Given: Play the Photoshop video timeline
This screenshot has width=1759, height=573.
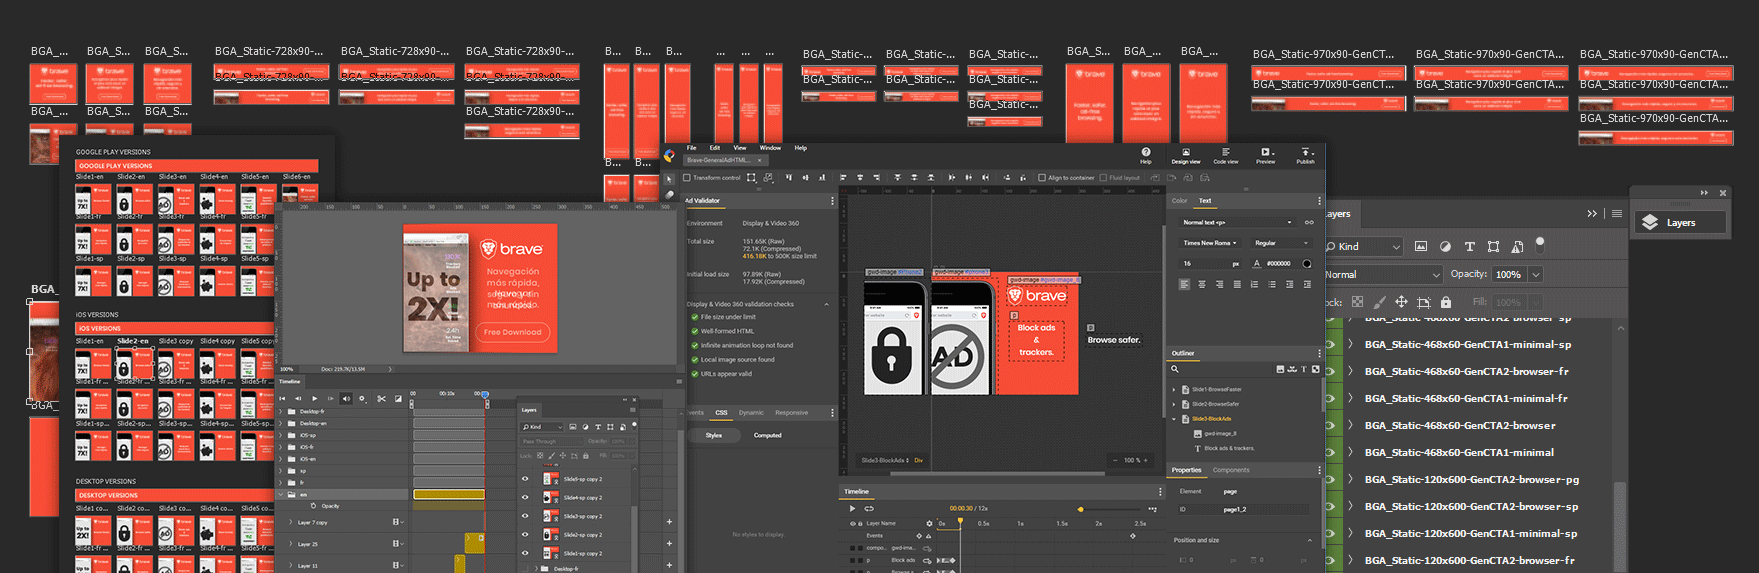Looking at the screenshot, I should pyautogui.click(x=314, y=398).
